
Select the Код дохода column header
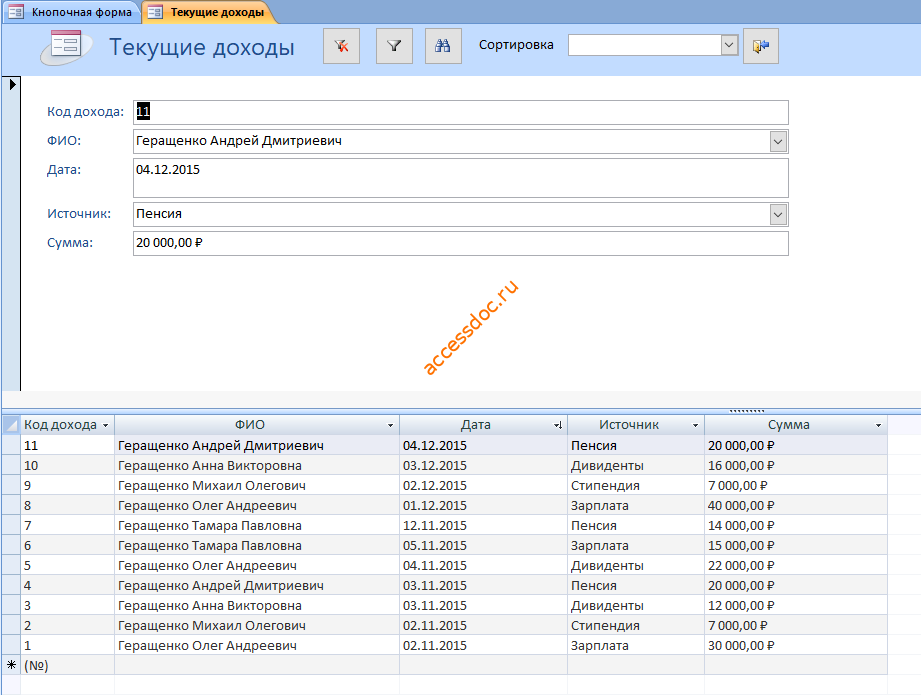click(68, 425)
